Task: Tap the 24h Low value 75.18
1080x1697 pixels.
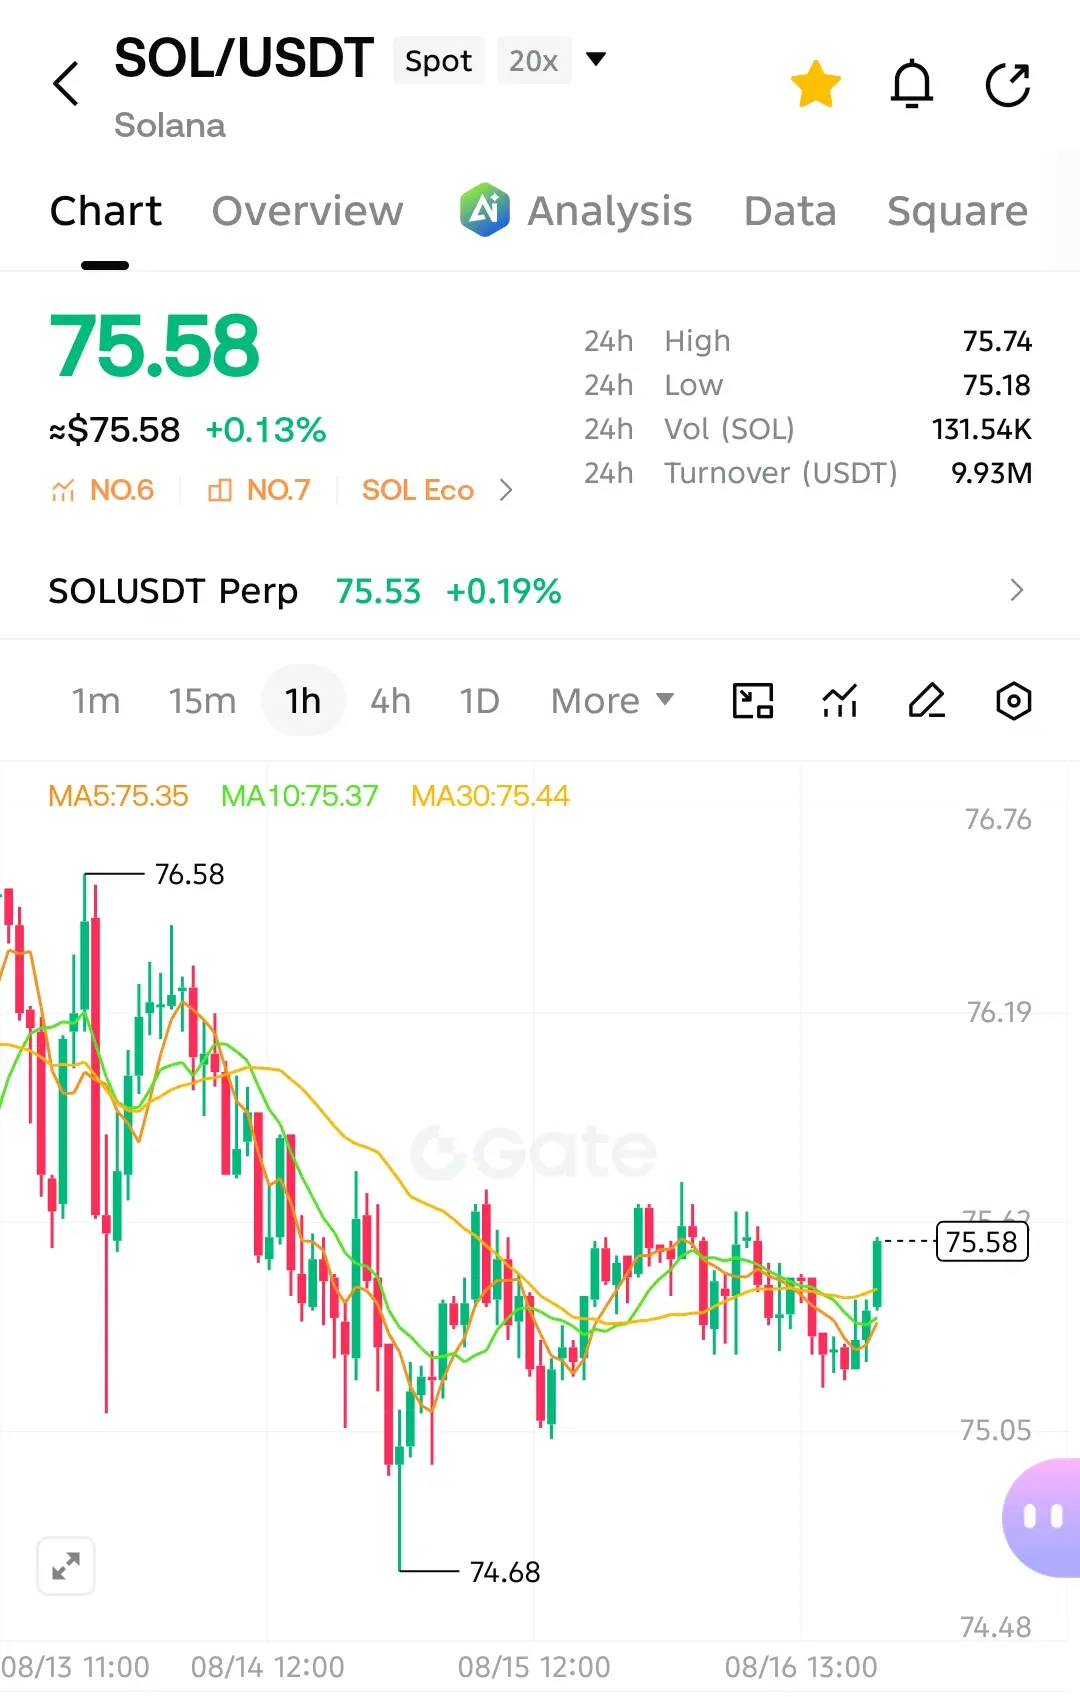Action: pos(997,385)
